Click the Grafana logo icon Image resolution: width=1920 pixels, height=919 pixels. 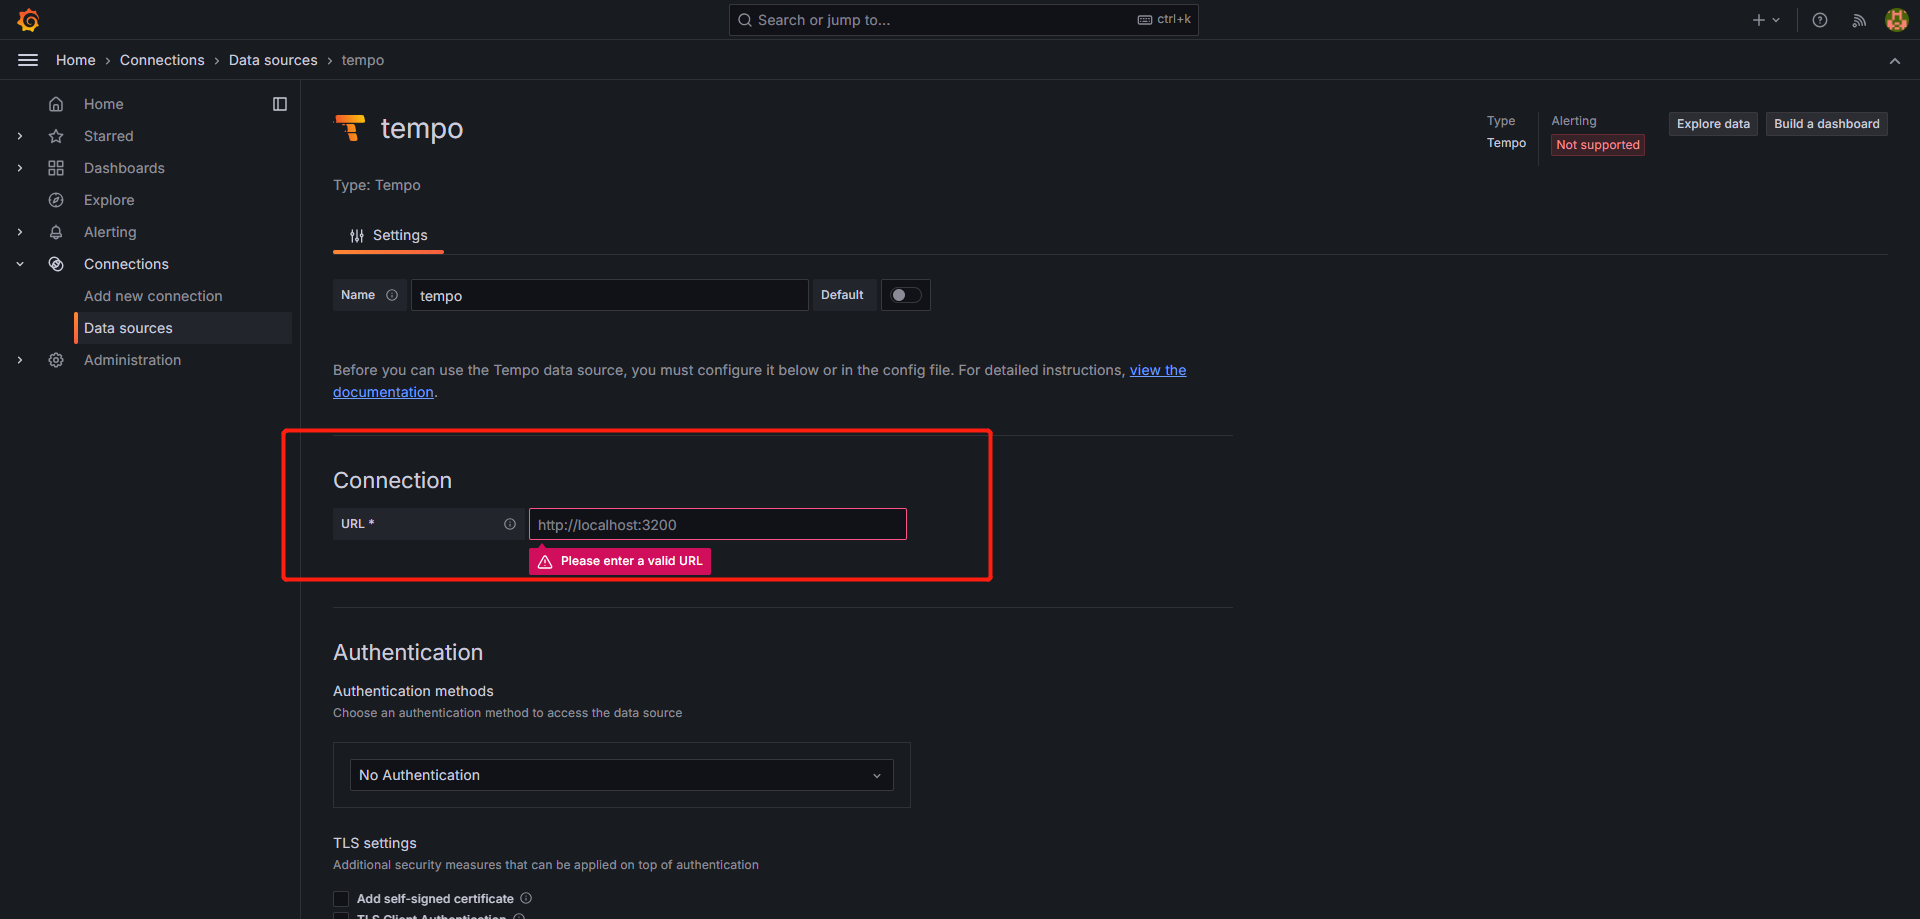pos(28,20)
